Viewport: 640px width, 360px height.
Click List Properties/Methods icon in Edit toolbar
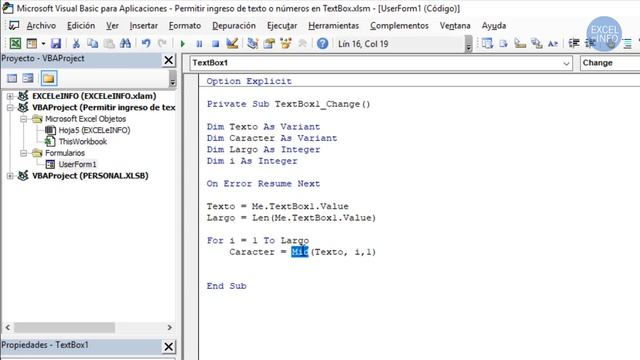(x=487, y=43)
